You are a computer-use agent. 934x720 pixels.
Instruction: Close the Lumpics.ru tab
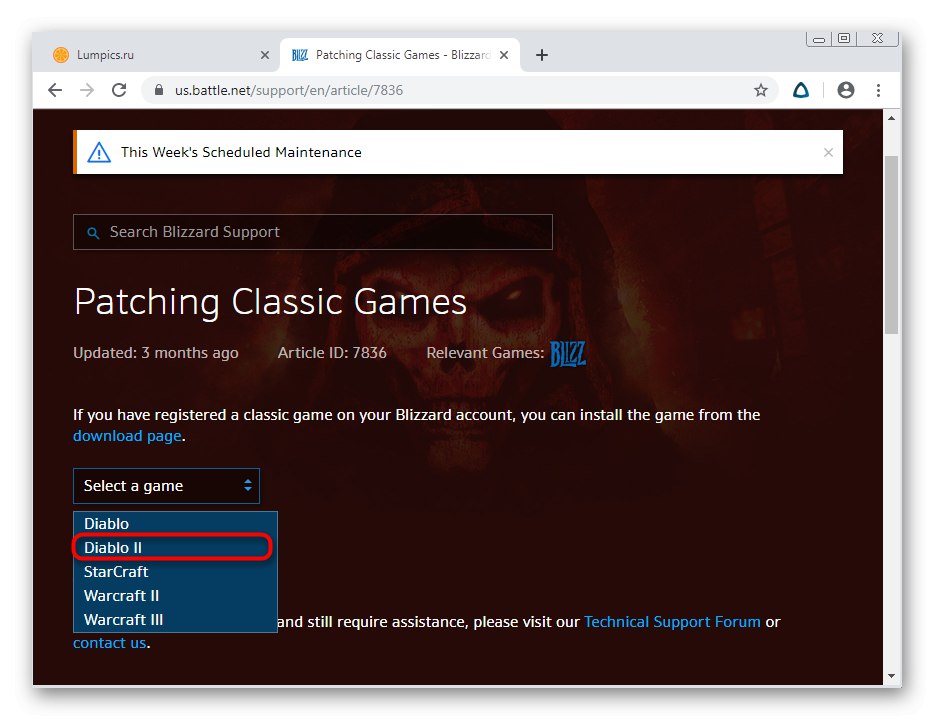pos(265,55)
